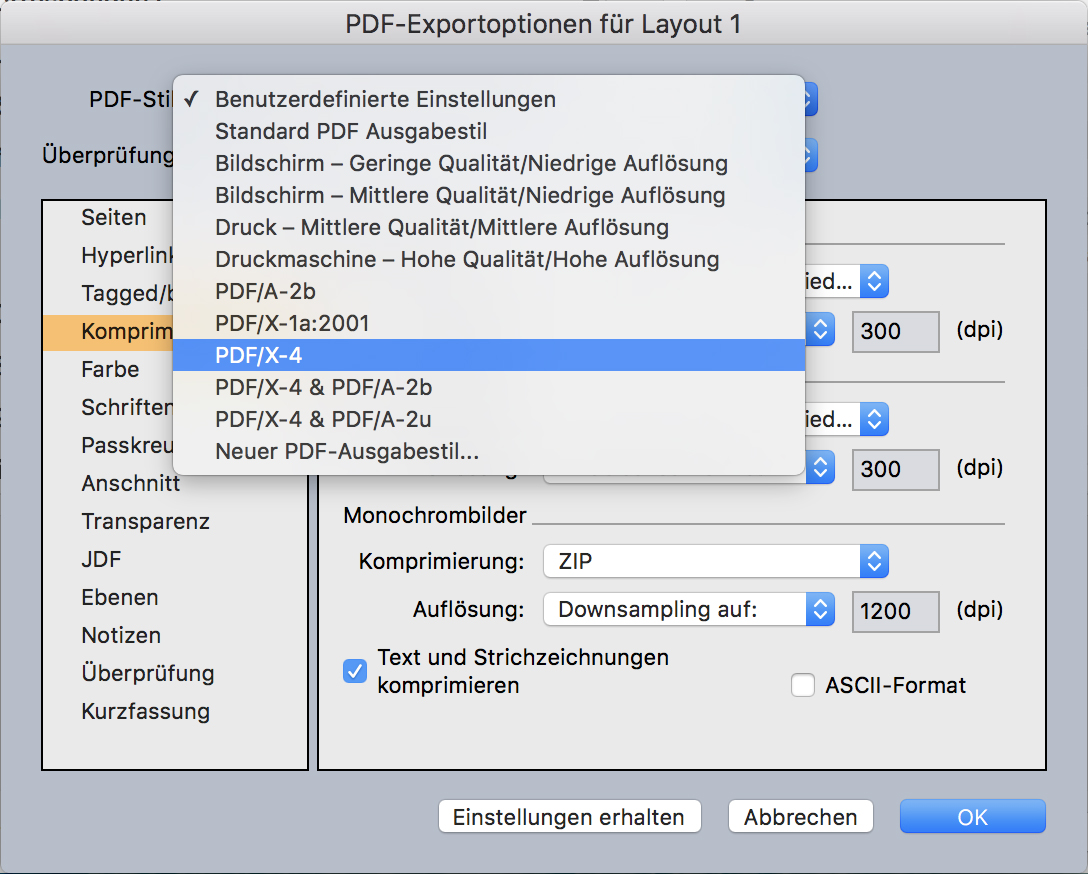Open the Transparenz section in sidebar
The width and height of the screenshot is (1088, 874).
coord(145,521)
